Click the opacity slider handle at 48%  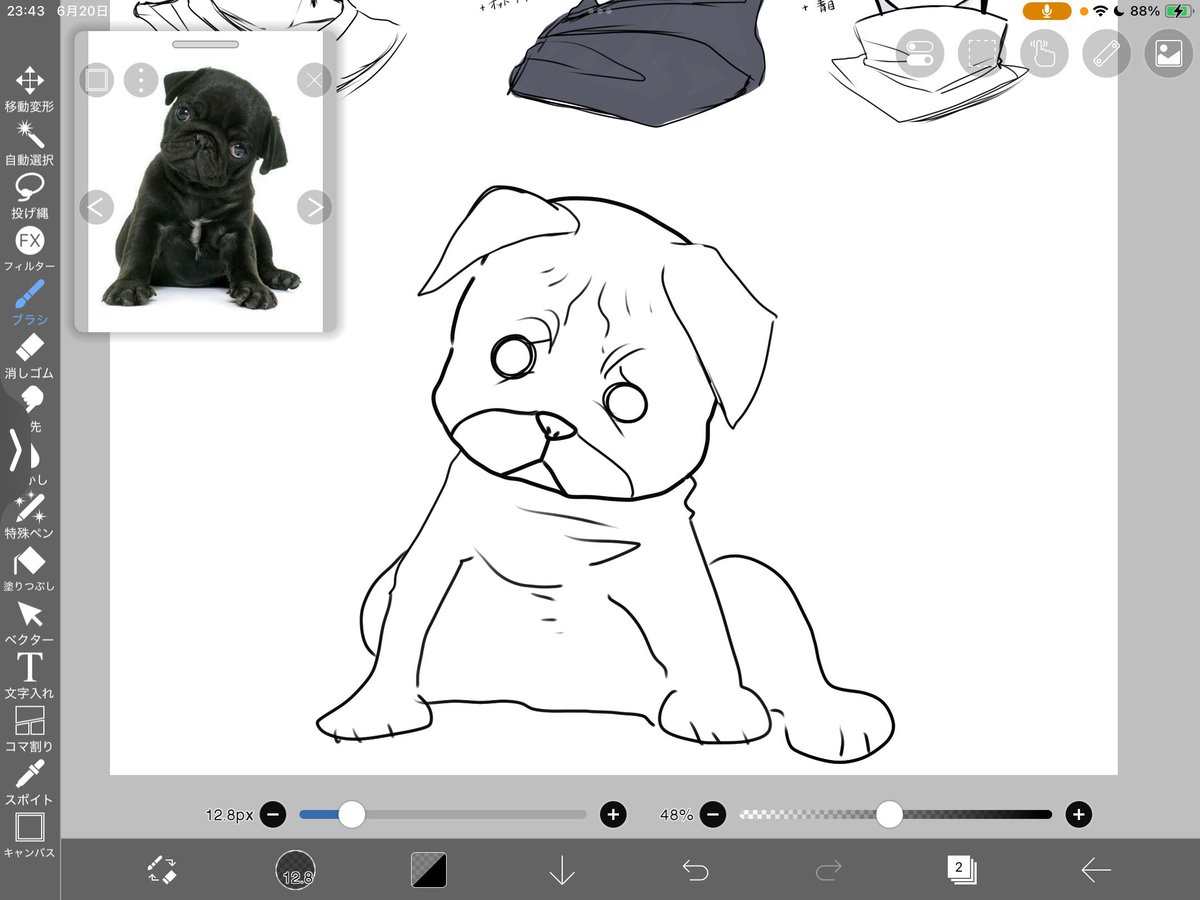click(x=889, y=814)
